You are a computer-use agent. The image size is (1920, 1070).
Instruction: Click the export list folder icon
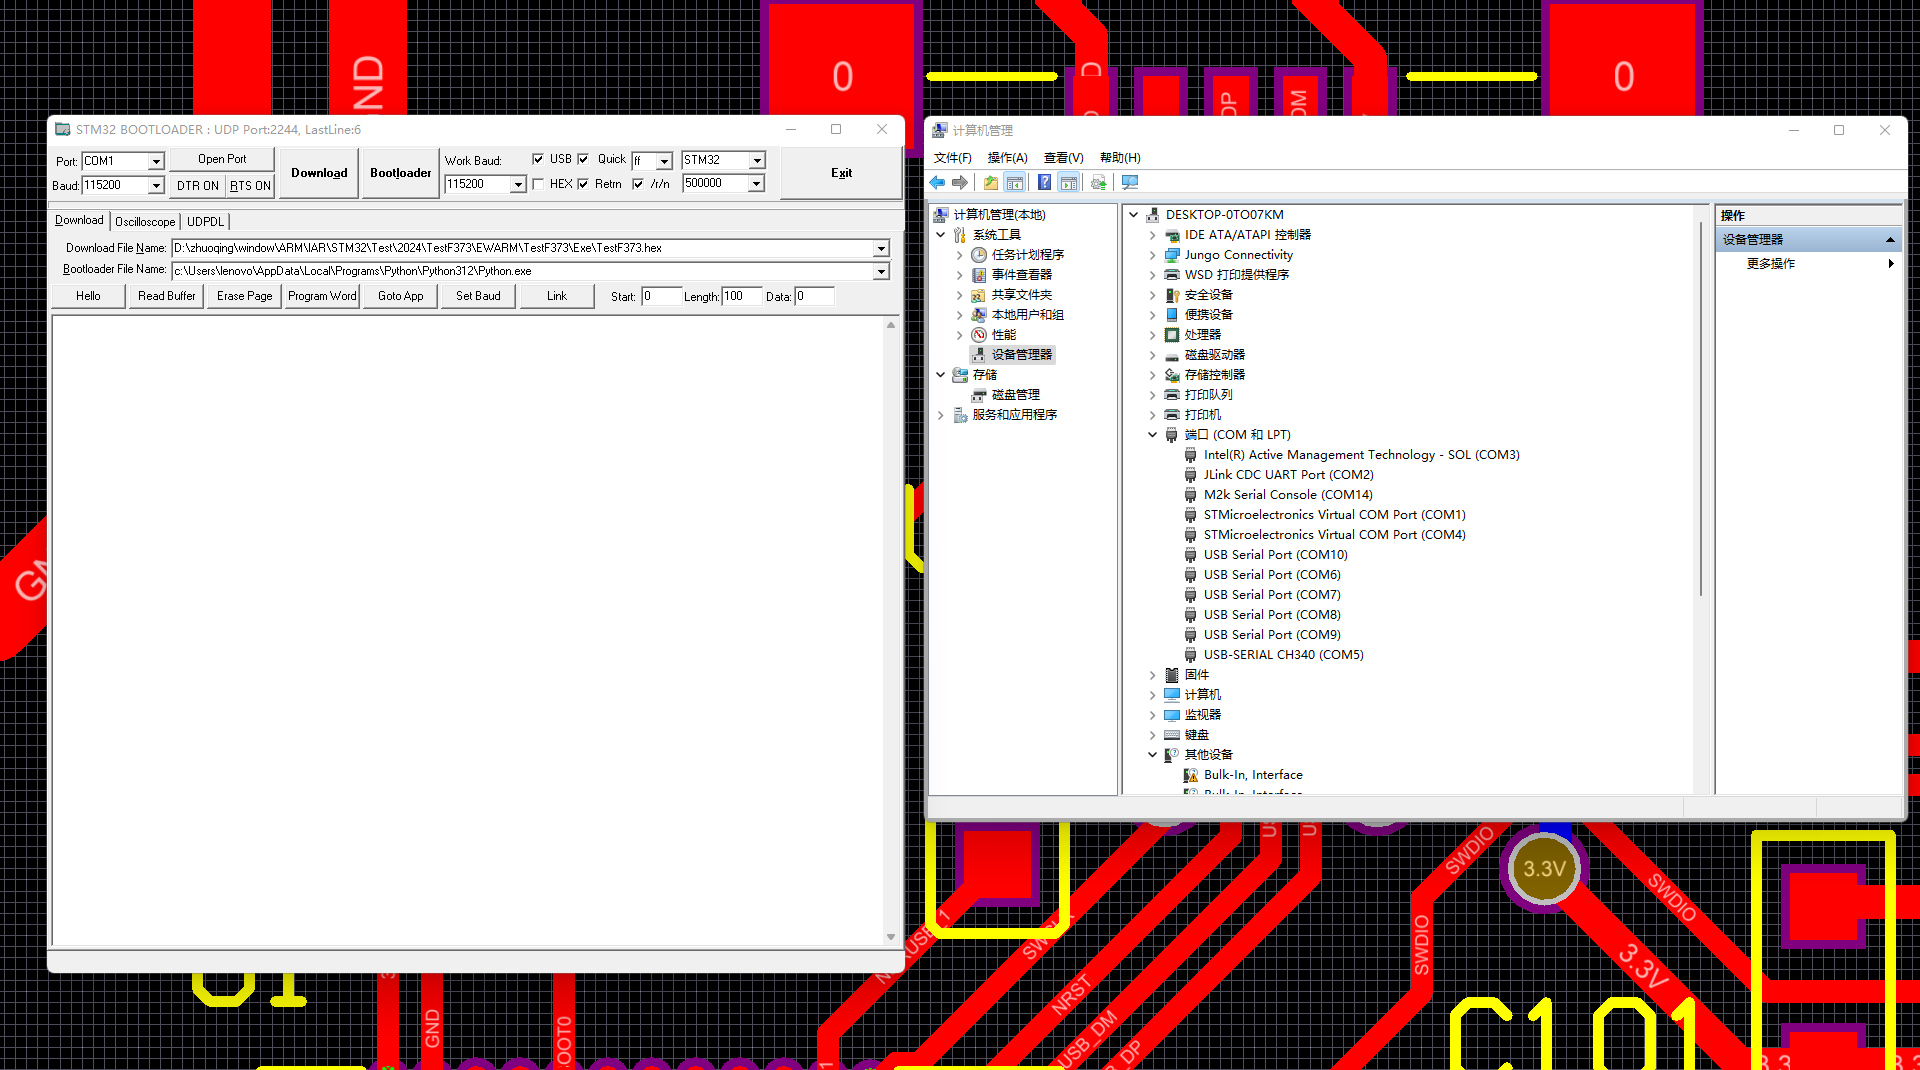(x=991, y=182)
